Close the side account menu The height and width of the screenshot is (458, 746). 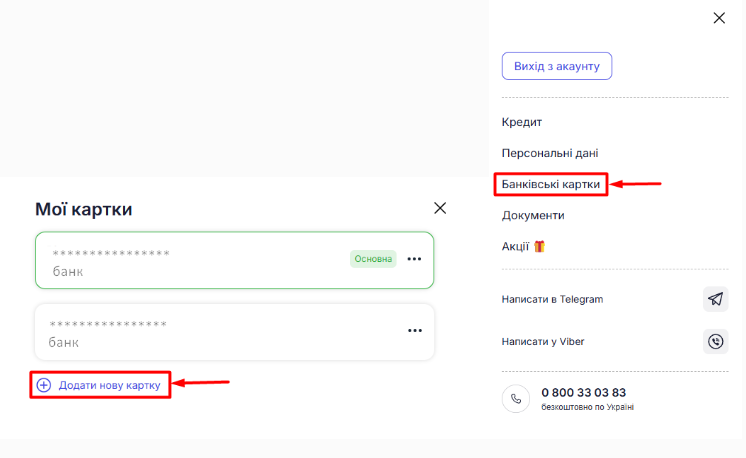[x=719, y=18]
